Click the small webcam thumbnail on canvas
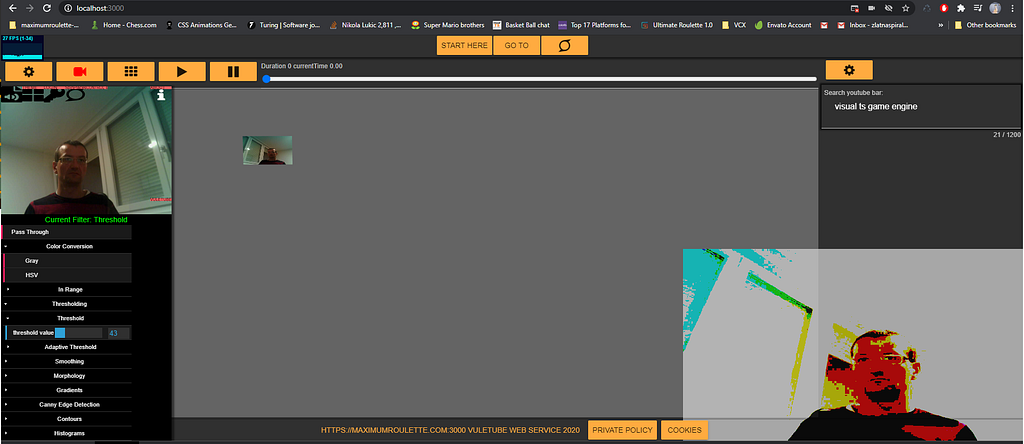1024x444 pixels. [x=268, y=150]
